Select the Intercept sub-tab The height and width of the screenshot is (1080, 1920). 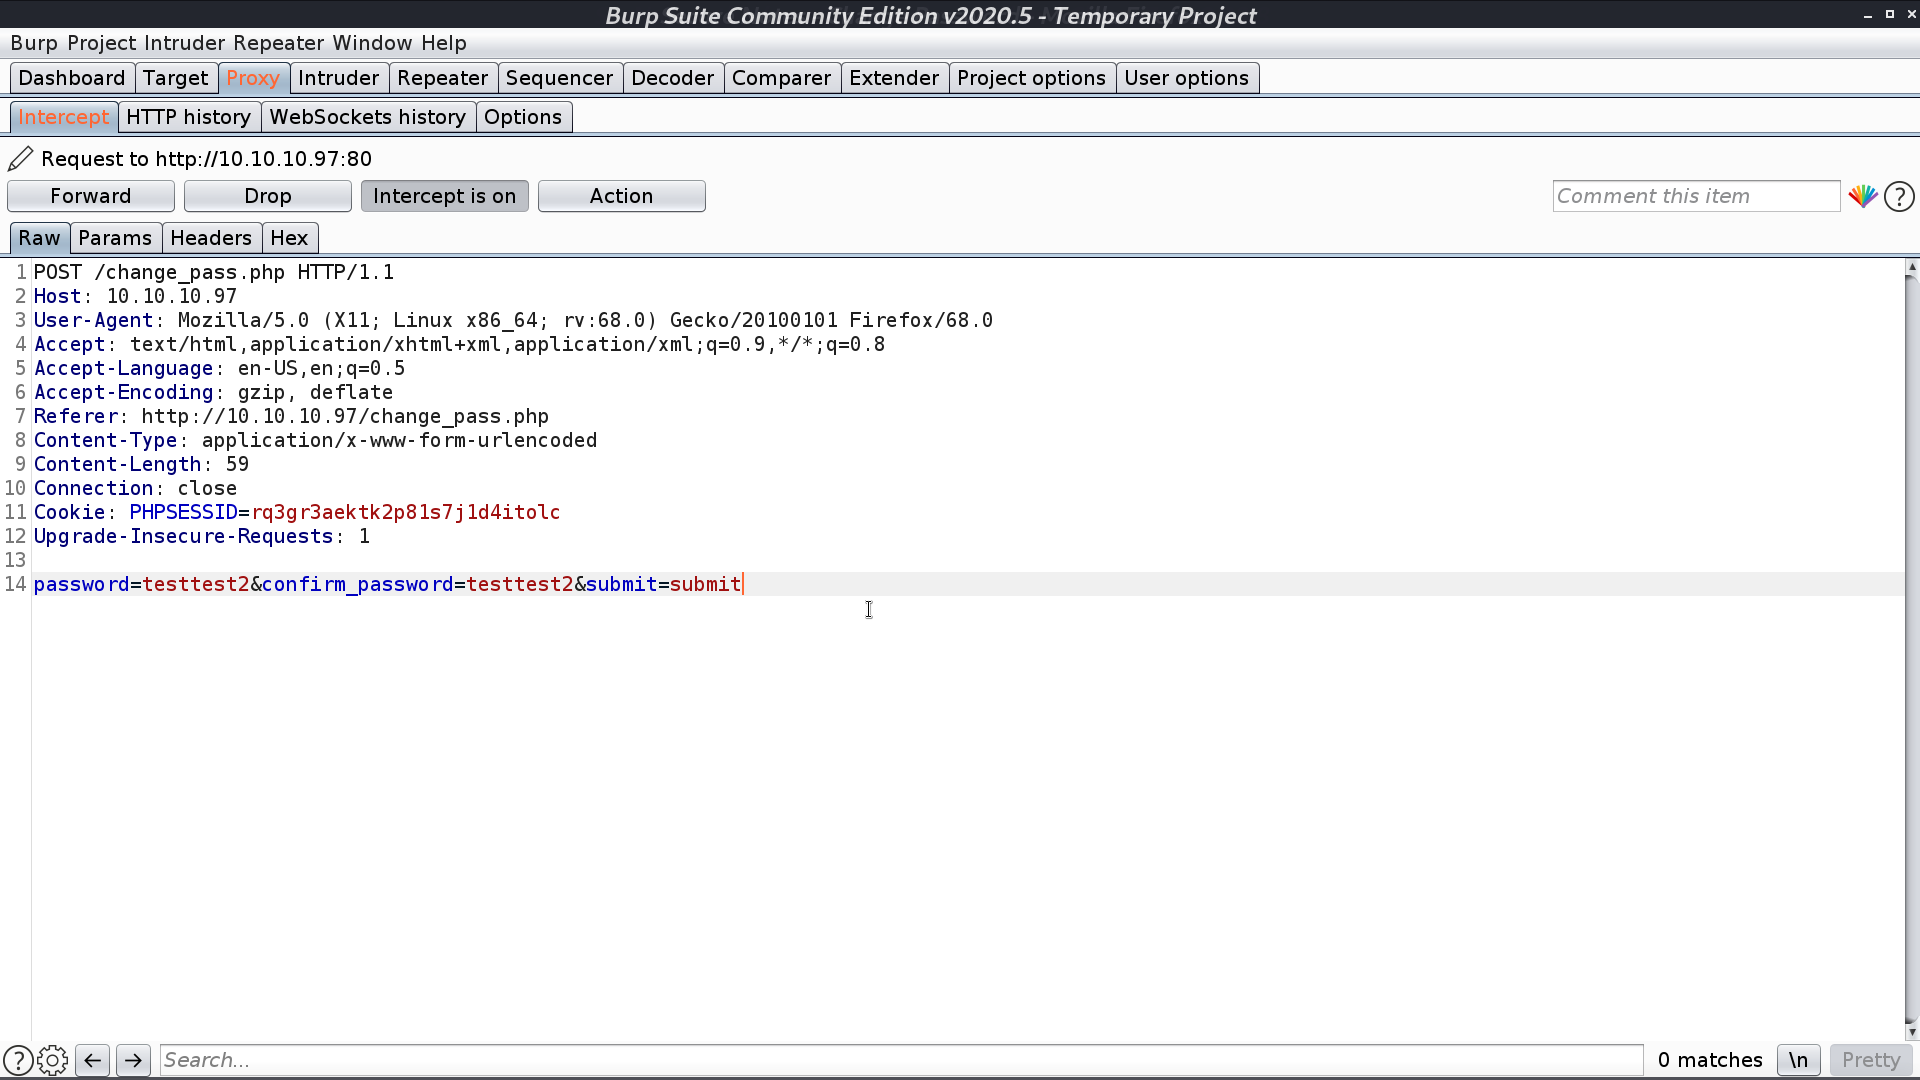[63, 117]
